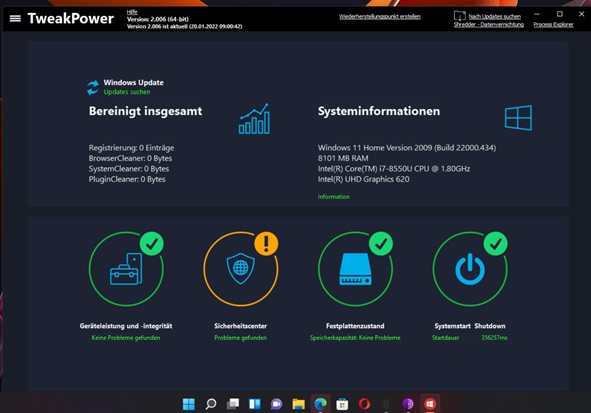Screen dimensions: 591x413
Task: Click Keine Probleme gefunden under Geräteleistung
Action: pos(126,338)
